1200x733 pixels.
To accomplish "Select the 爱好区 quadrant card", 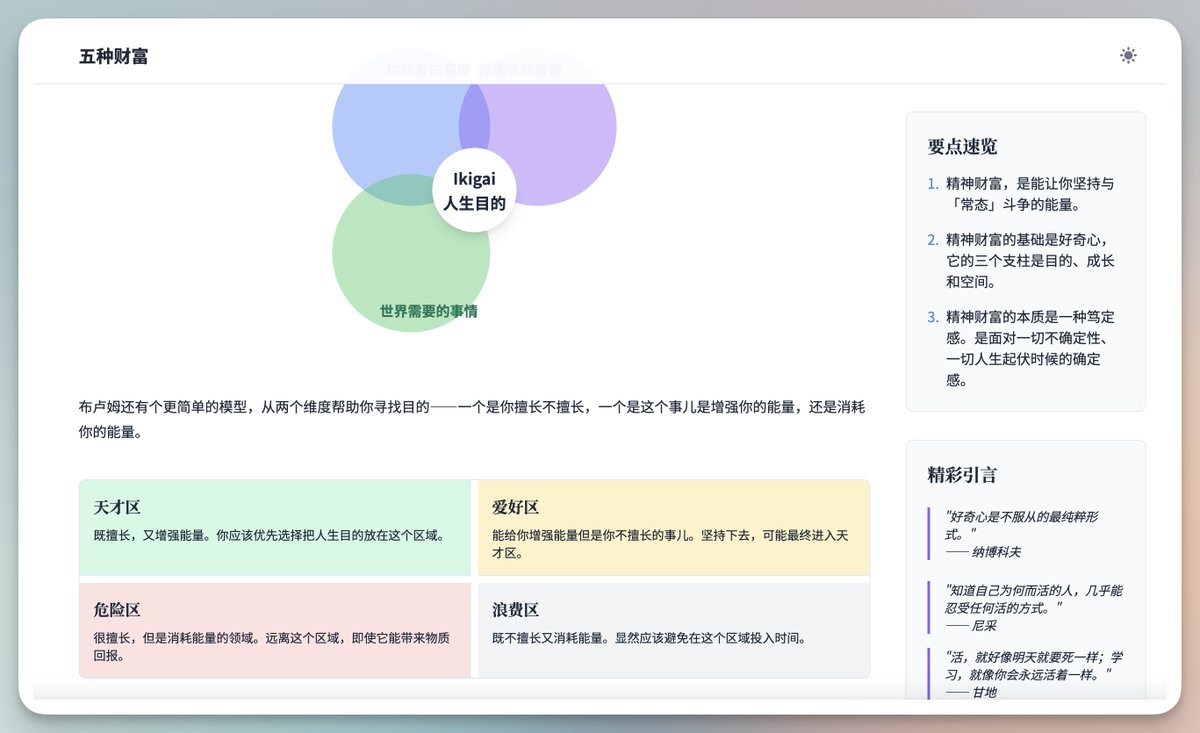I will coord(674,528).
